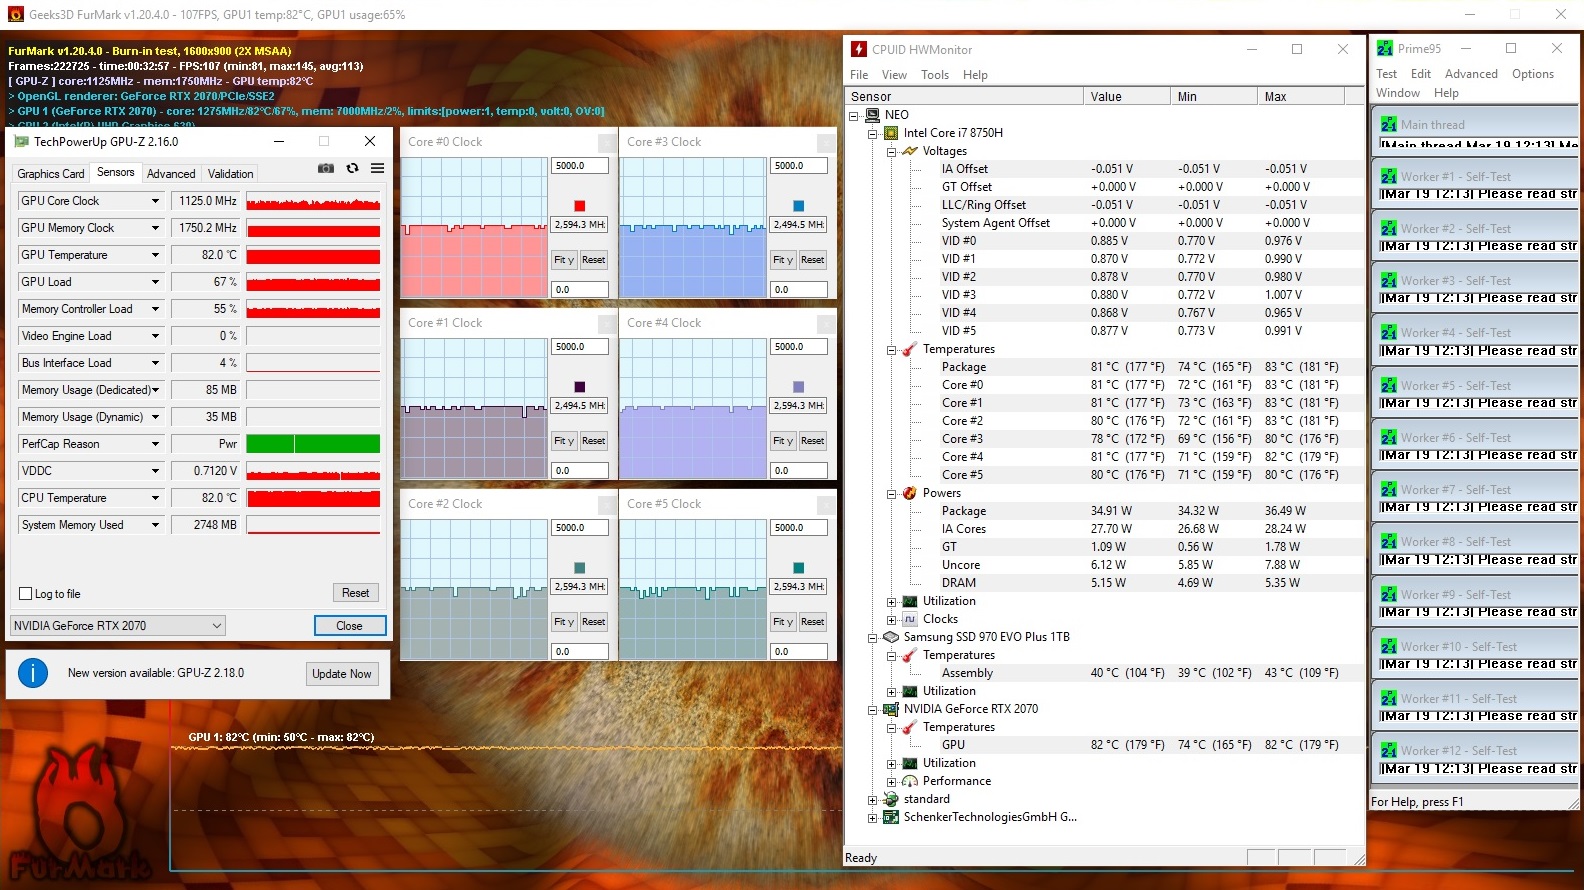Click the Worker #10 Self-Test window icon
1584x890 pixels.
[1389, 646]
